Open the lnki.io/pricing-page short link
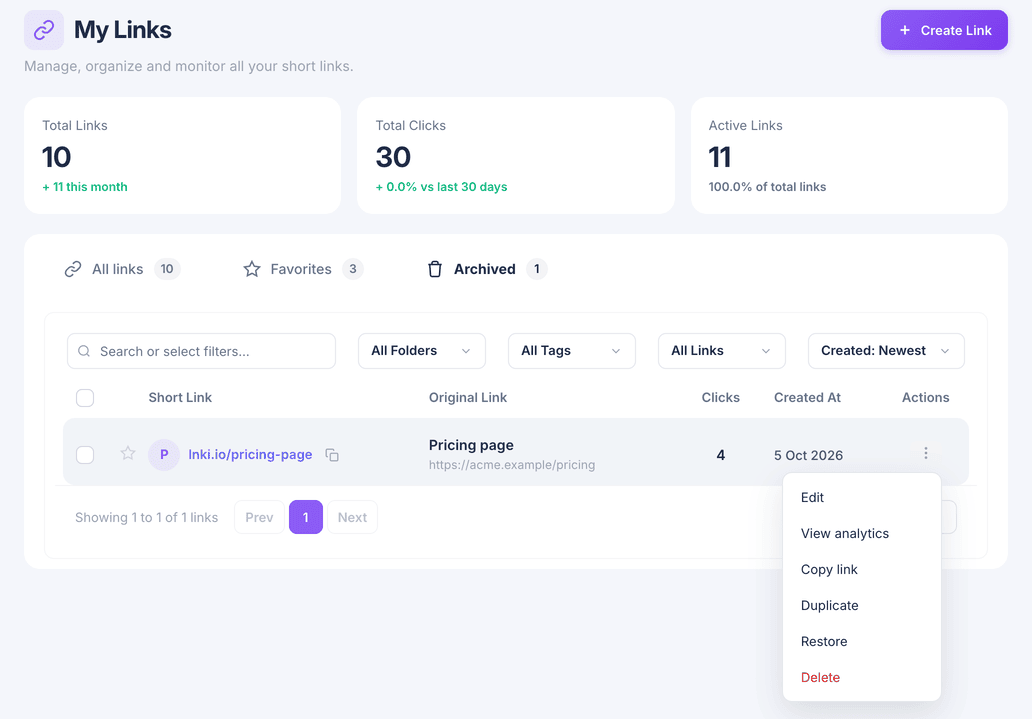1032x719 pixels. pyautogui.click(x=250, y=454)
